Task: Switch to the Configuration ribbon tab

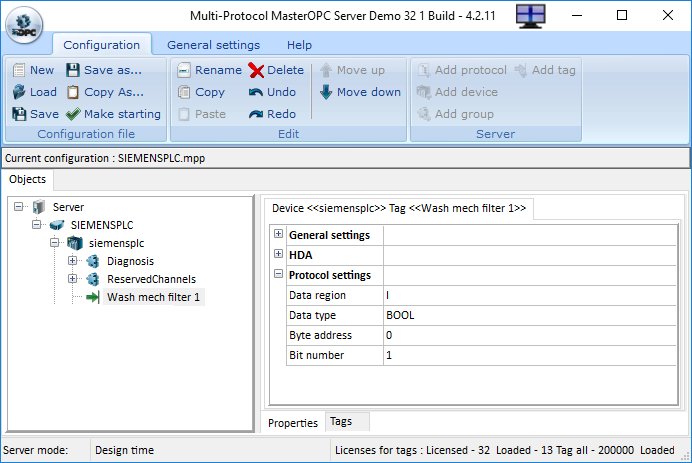Action: 102,45
